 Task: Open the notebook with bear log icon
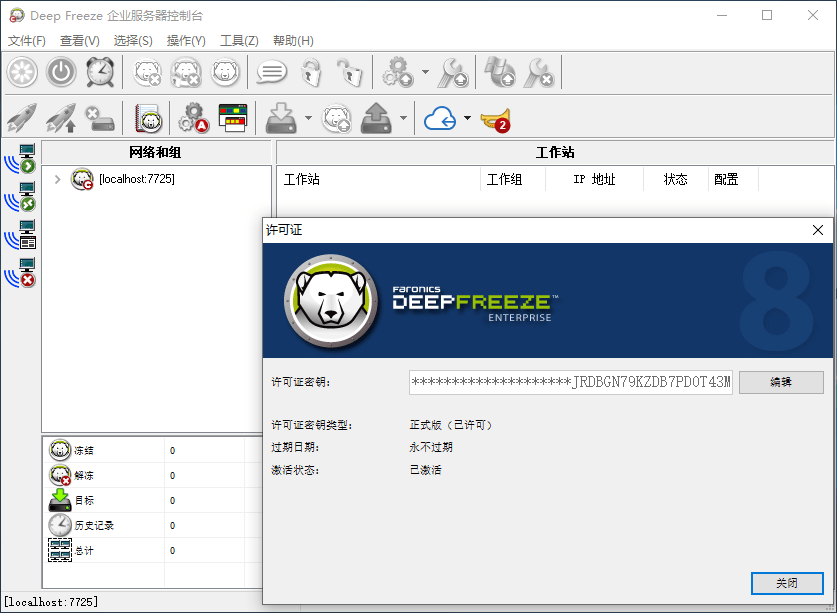(148, 118)
